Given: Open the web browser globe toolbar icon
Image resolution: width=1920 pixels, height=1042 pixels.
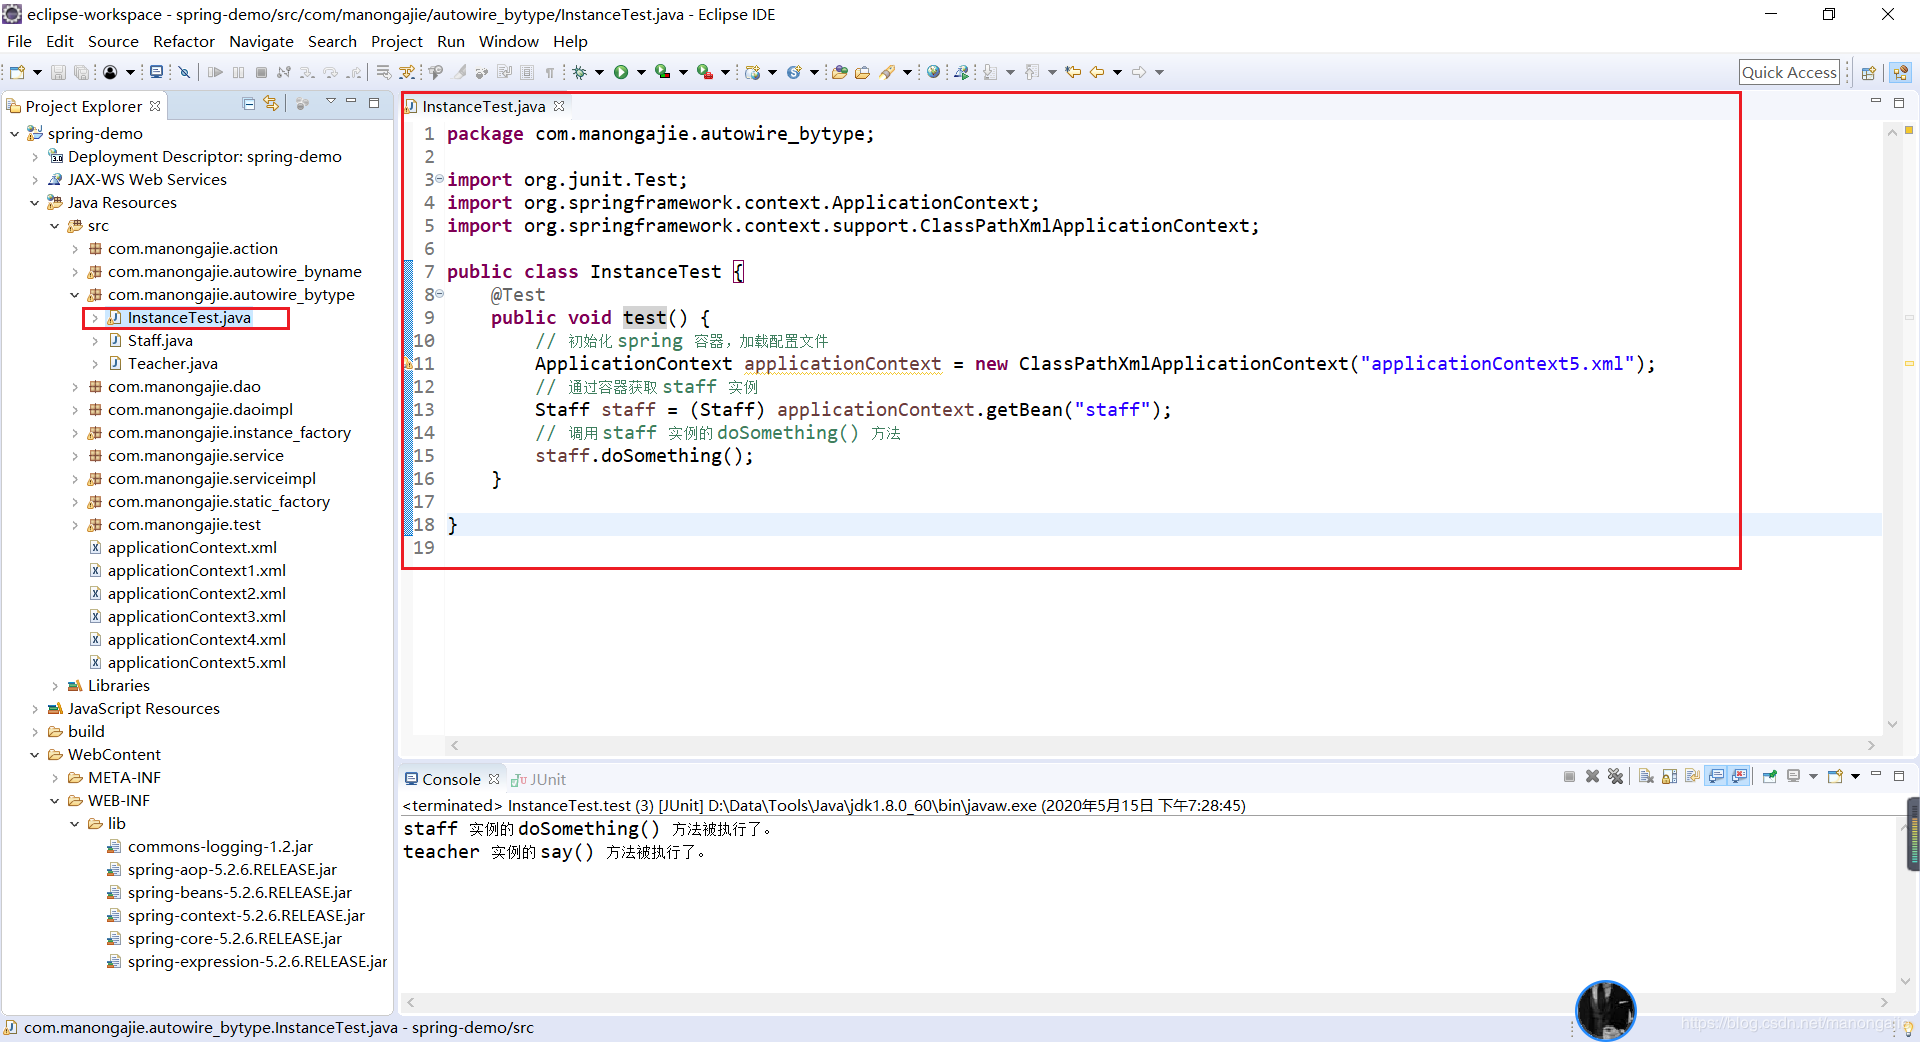Looking at the screenshot, I should 933,72.
